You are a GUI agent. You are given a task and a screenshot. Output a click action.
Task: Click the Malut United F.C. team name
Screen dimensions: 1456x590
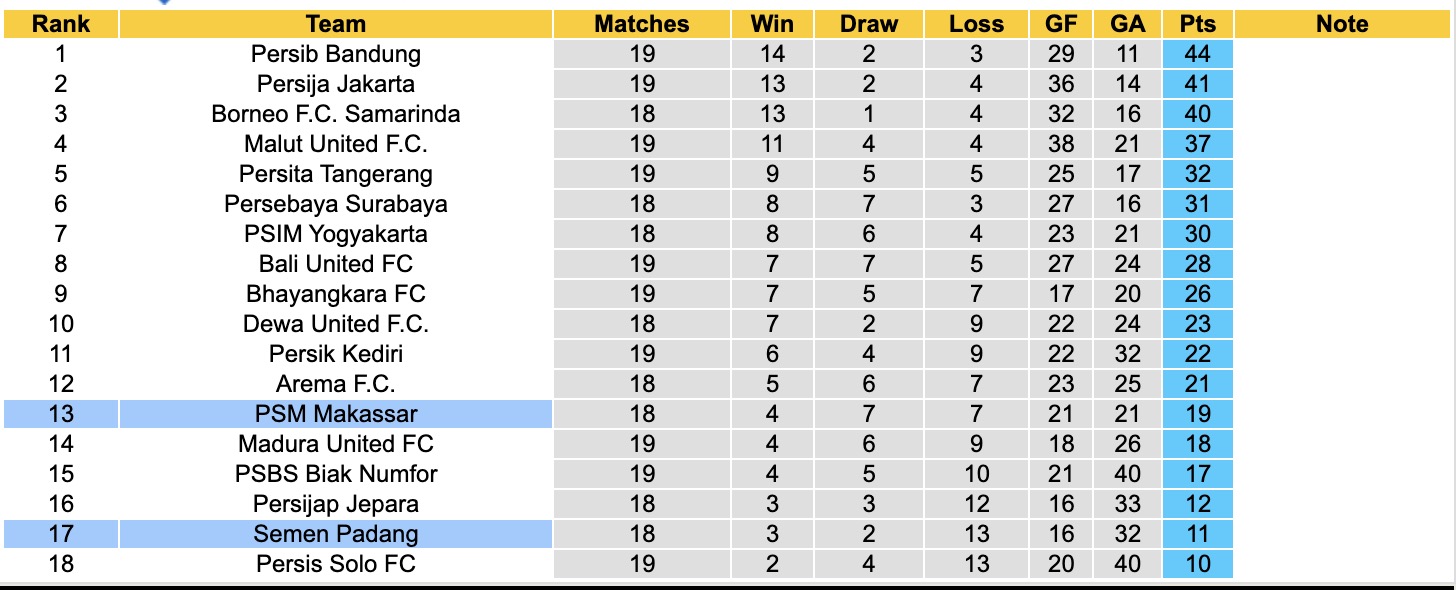(x=336, y=144)
